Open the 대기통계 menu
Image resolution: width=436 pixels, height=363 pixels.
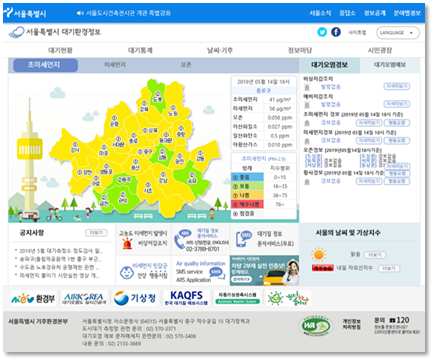(x=140, y=50)
